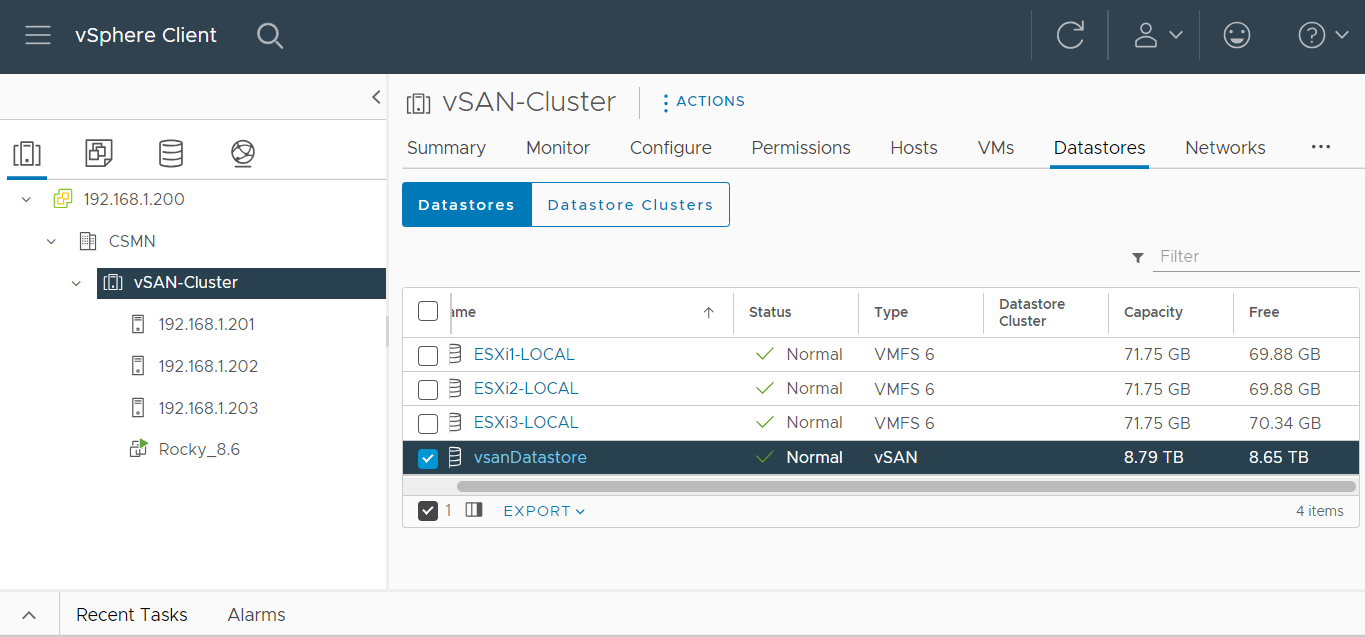Open the ESXi1-LOCAL datastore link
Viewport: 1365px width, 637px height.
[524, 354]
